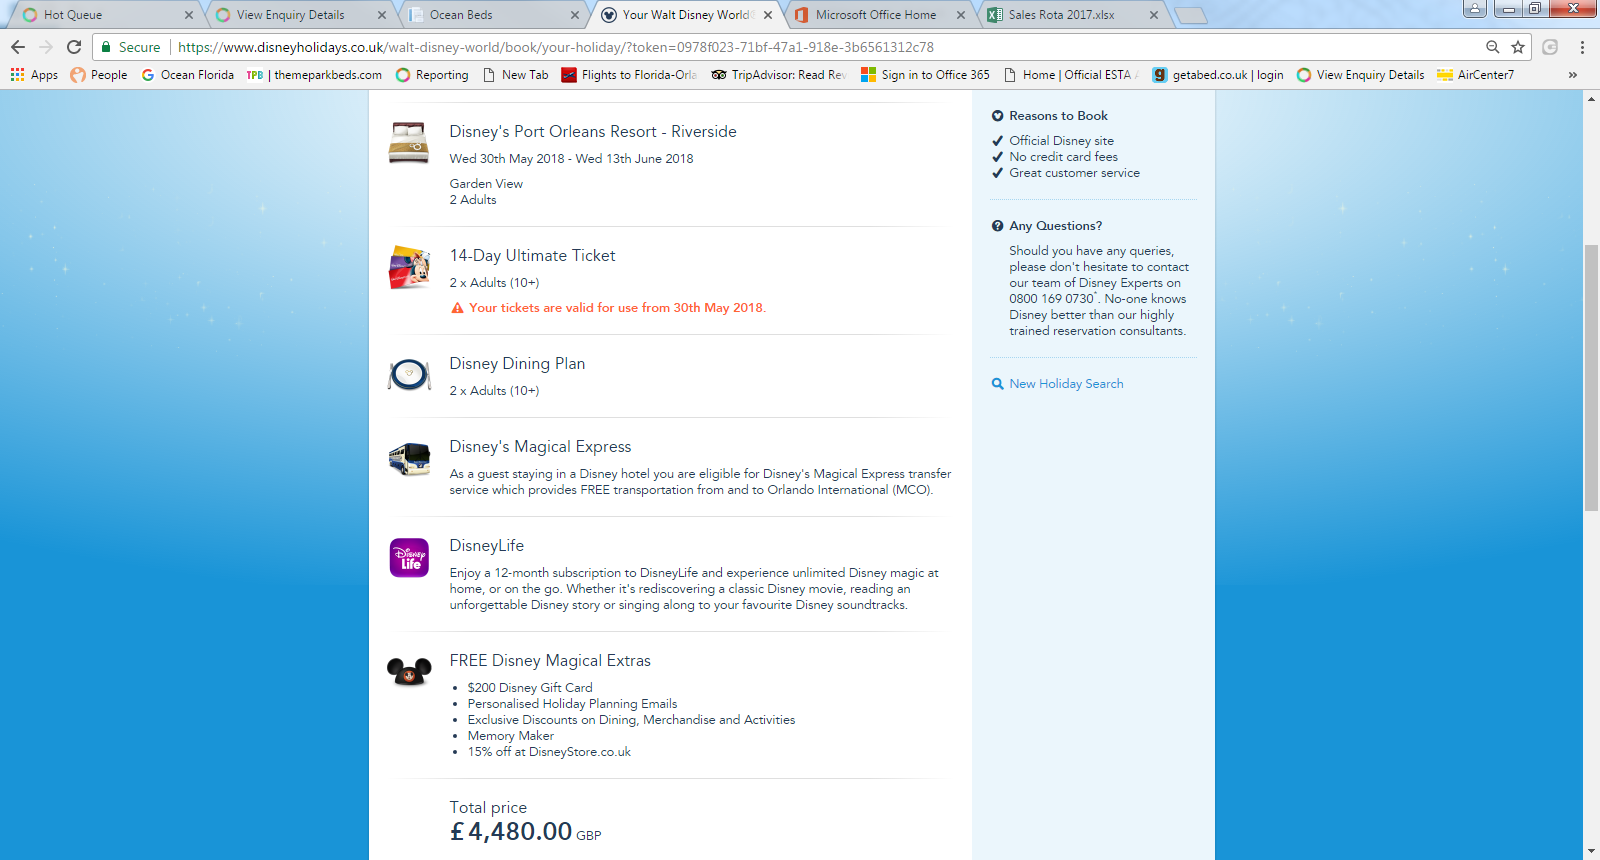
Task: Open the Flights to Florida bookmark
Action: pyautogui.click(x=629, y=75)
